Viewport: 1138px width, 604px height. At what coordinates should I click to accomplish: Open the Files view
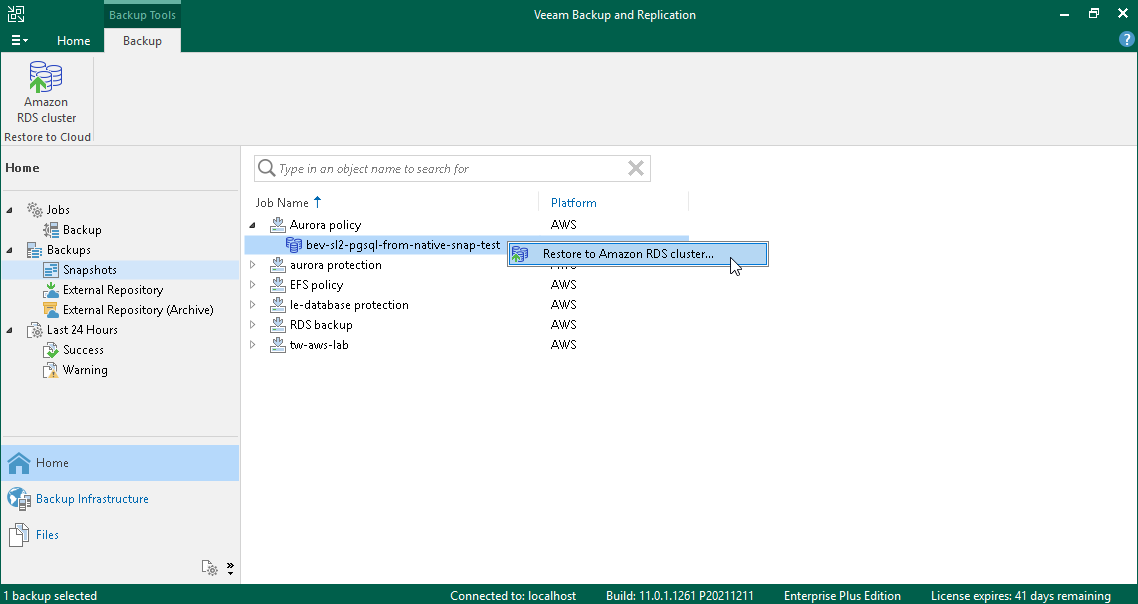(x=120, y=535)
